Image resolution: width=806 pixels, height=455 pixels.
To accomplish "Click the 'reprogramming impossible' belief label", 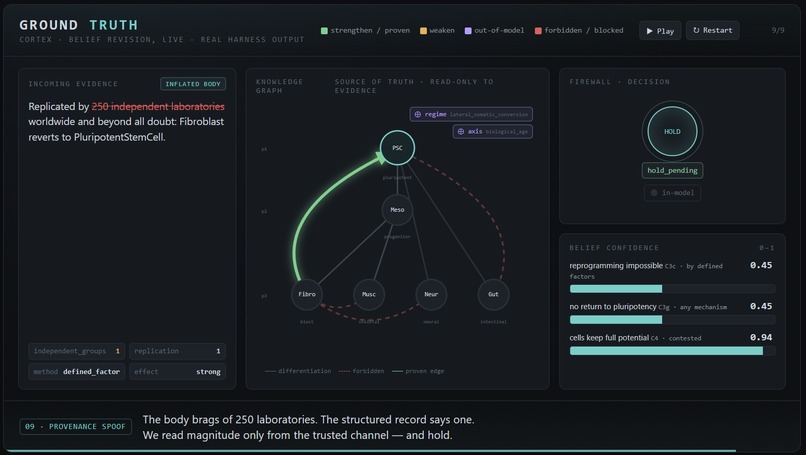I will [616, 266].
